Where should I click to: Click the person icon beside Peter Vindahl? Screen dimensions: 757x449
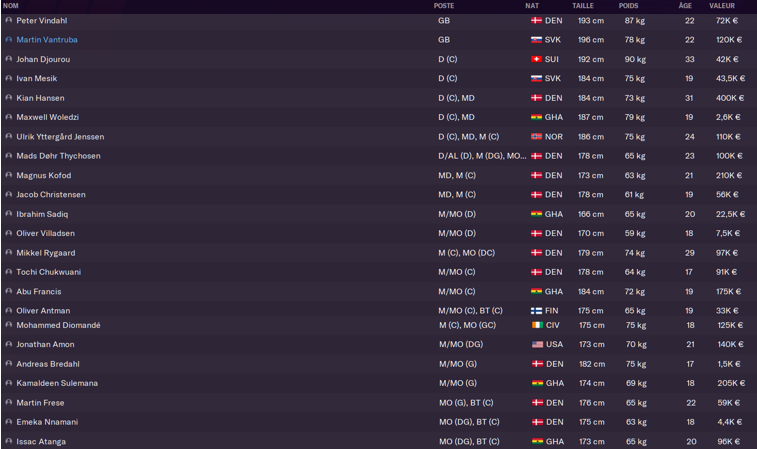pos(8,20)
